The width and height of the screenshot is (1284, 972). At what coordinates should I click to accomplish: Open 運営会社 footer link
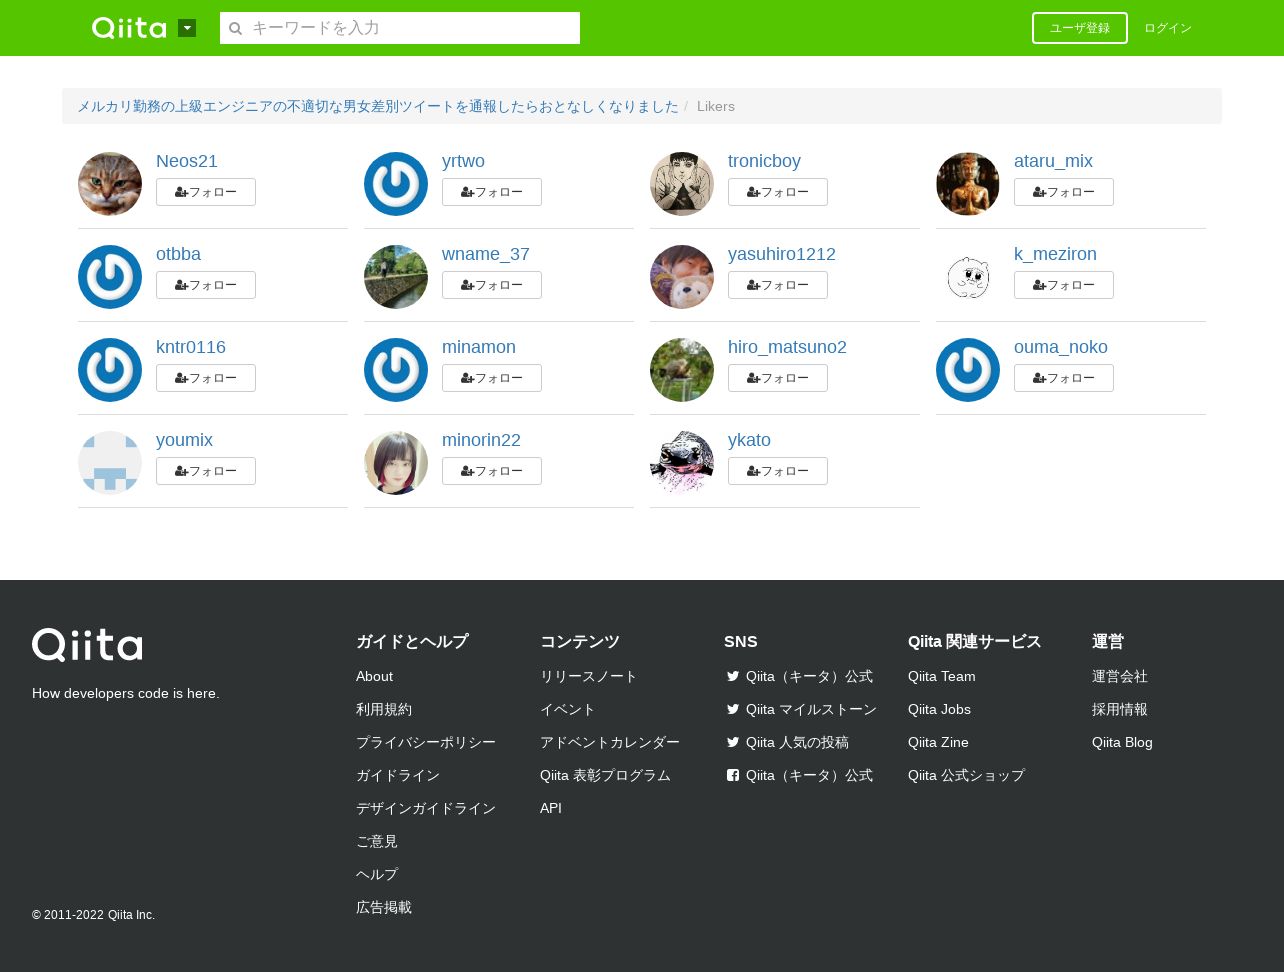coord(1120,676)
